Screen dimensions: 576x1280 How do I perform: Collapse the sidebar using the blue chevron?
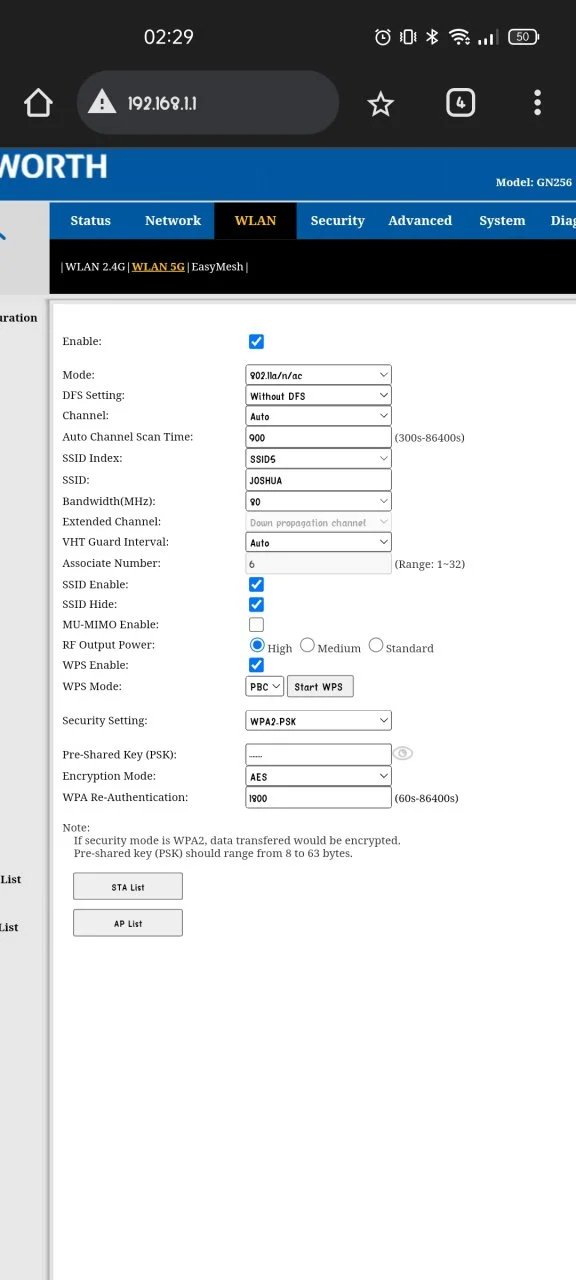(3, 237)
